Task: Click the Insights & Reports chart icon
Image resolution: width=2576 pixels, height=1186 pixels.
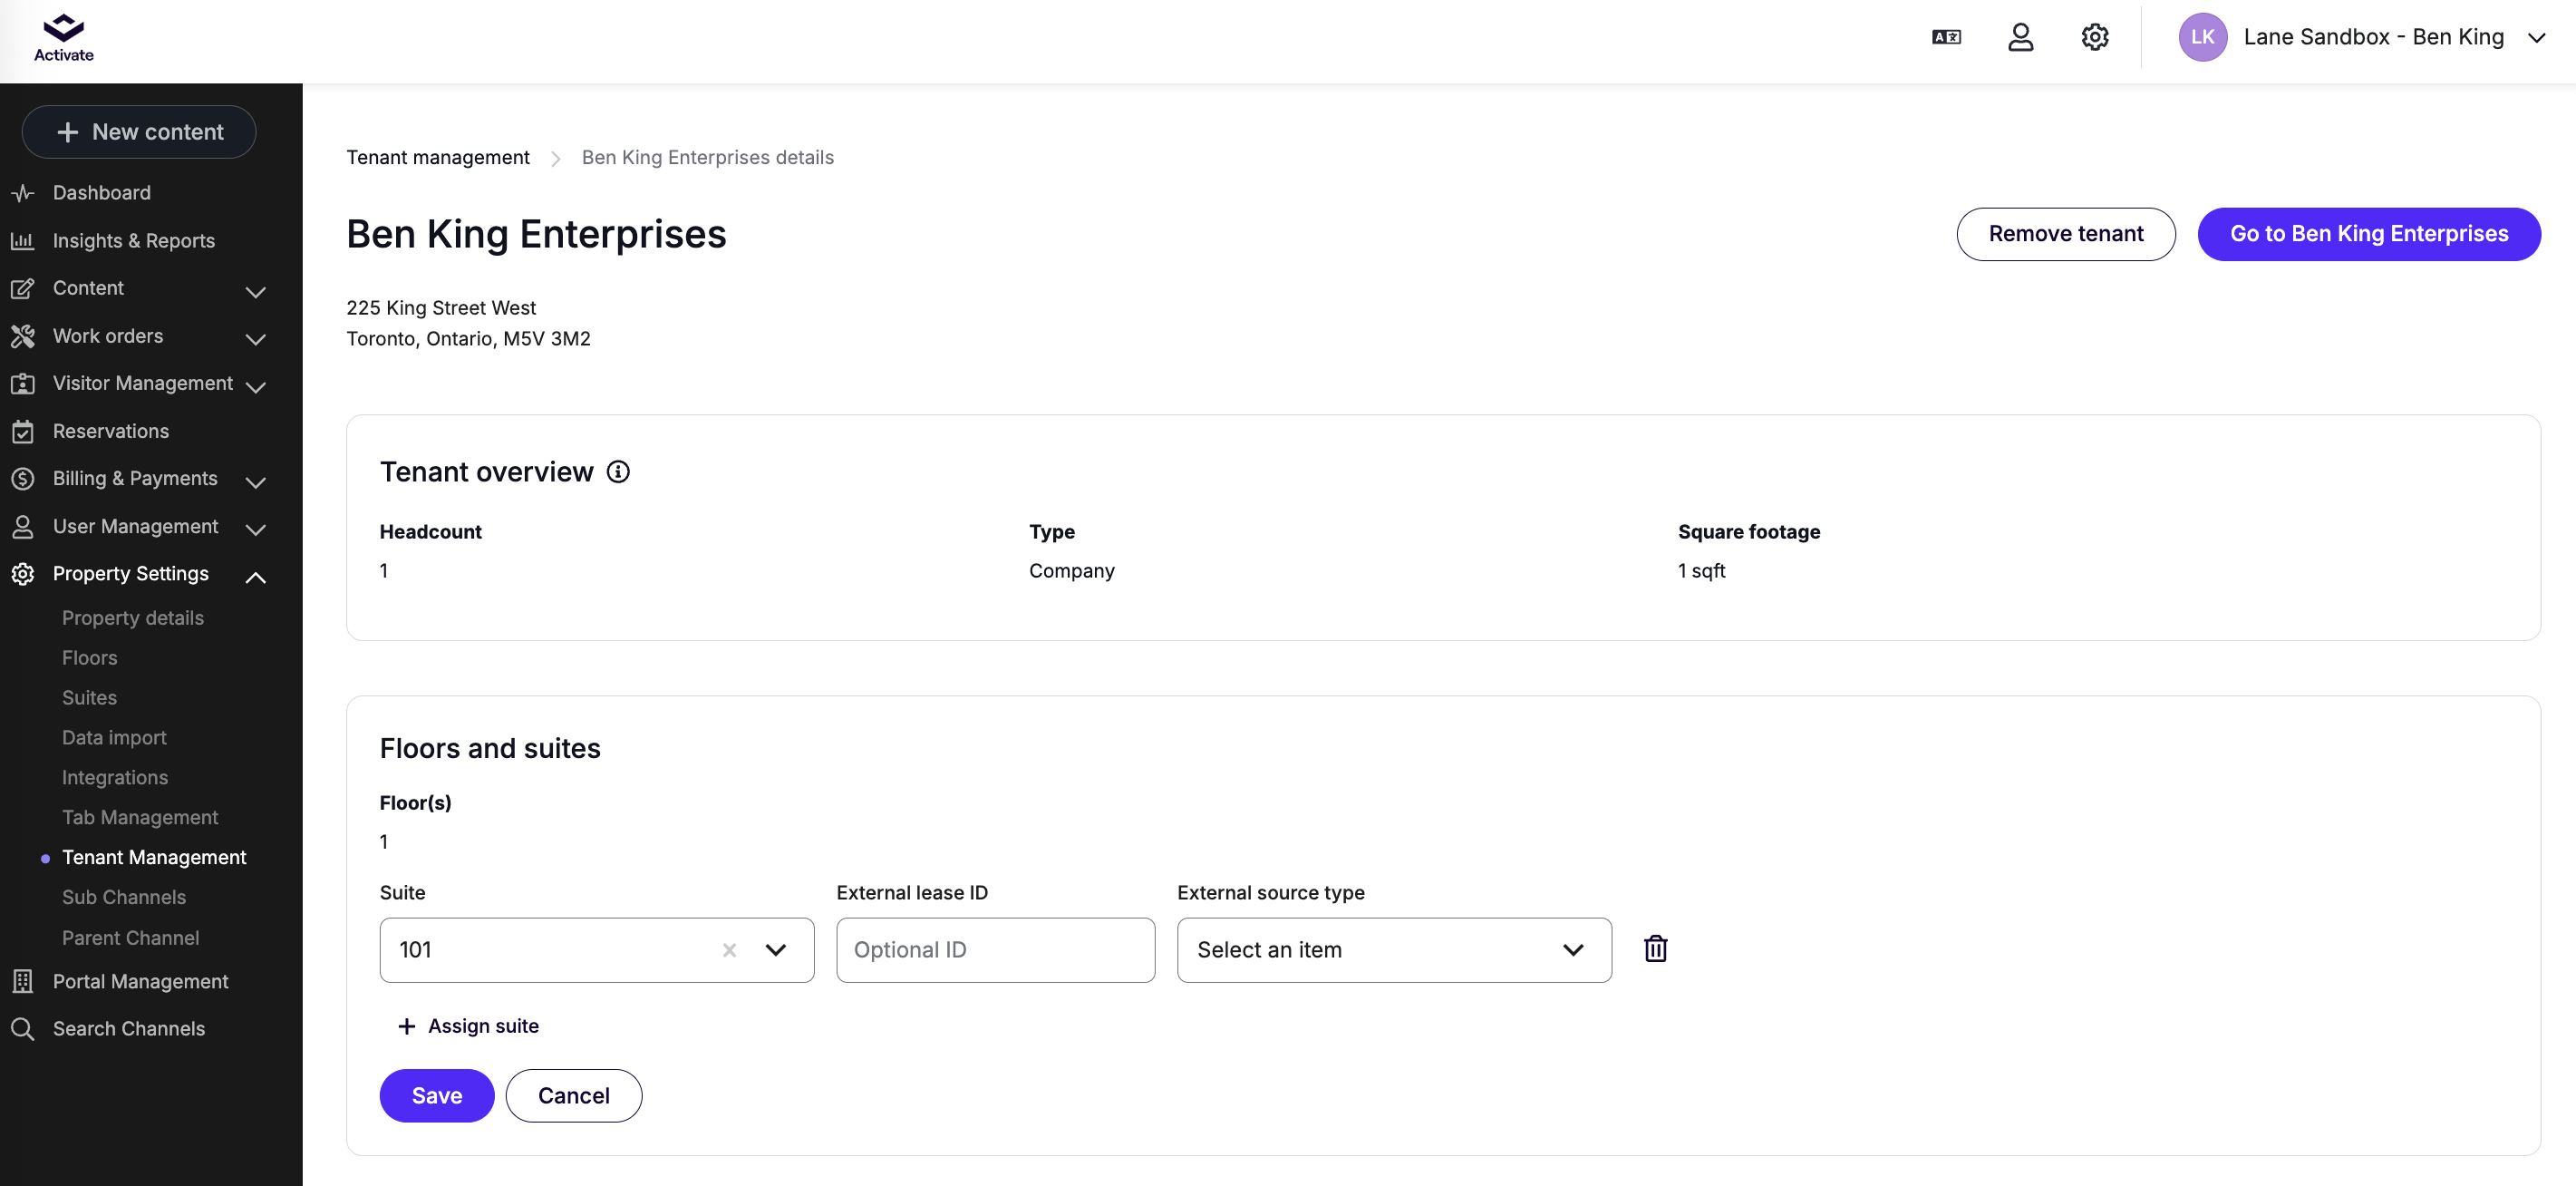Action: point(22,241)
